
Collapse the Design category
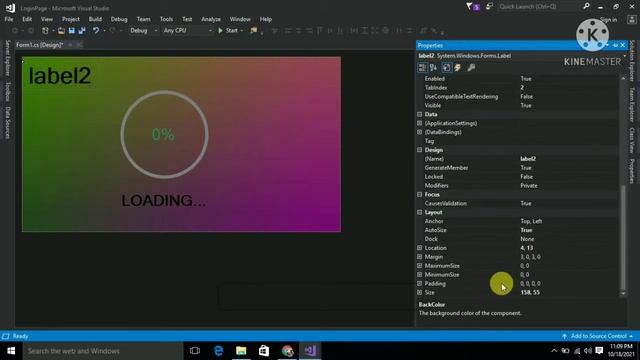(420, 150)
